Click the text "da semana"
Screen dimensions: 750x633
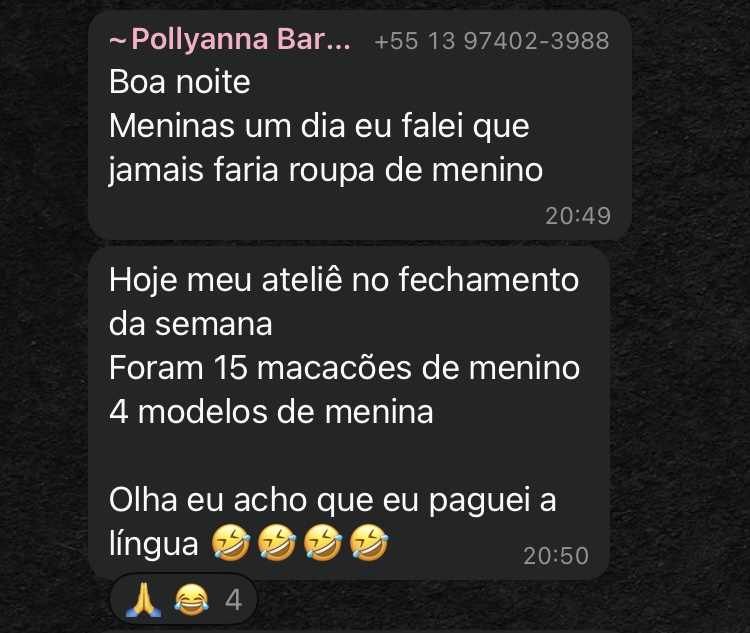click(190, 324)
